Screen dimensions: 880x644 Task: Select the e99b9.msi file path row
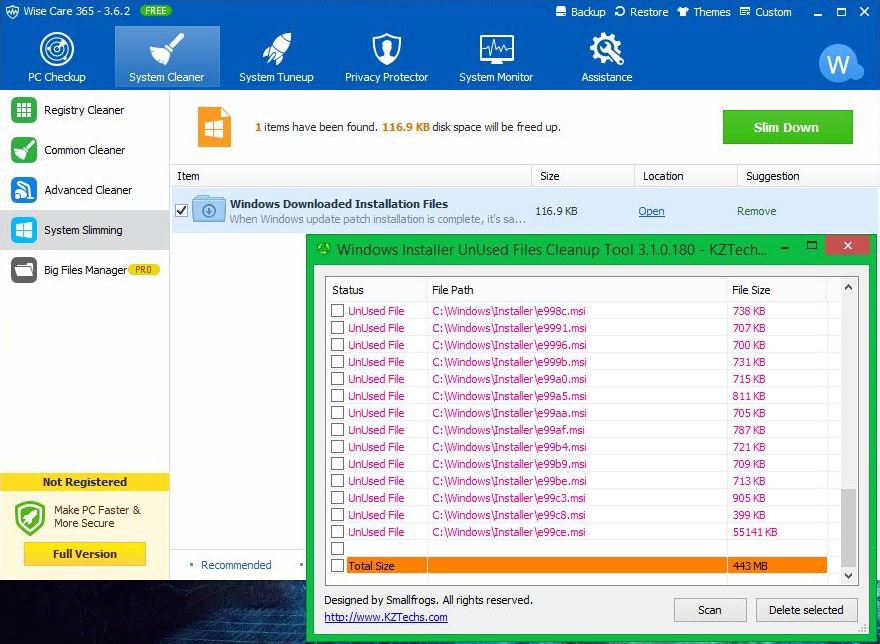click(509, 464)
